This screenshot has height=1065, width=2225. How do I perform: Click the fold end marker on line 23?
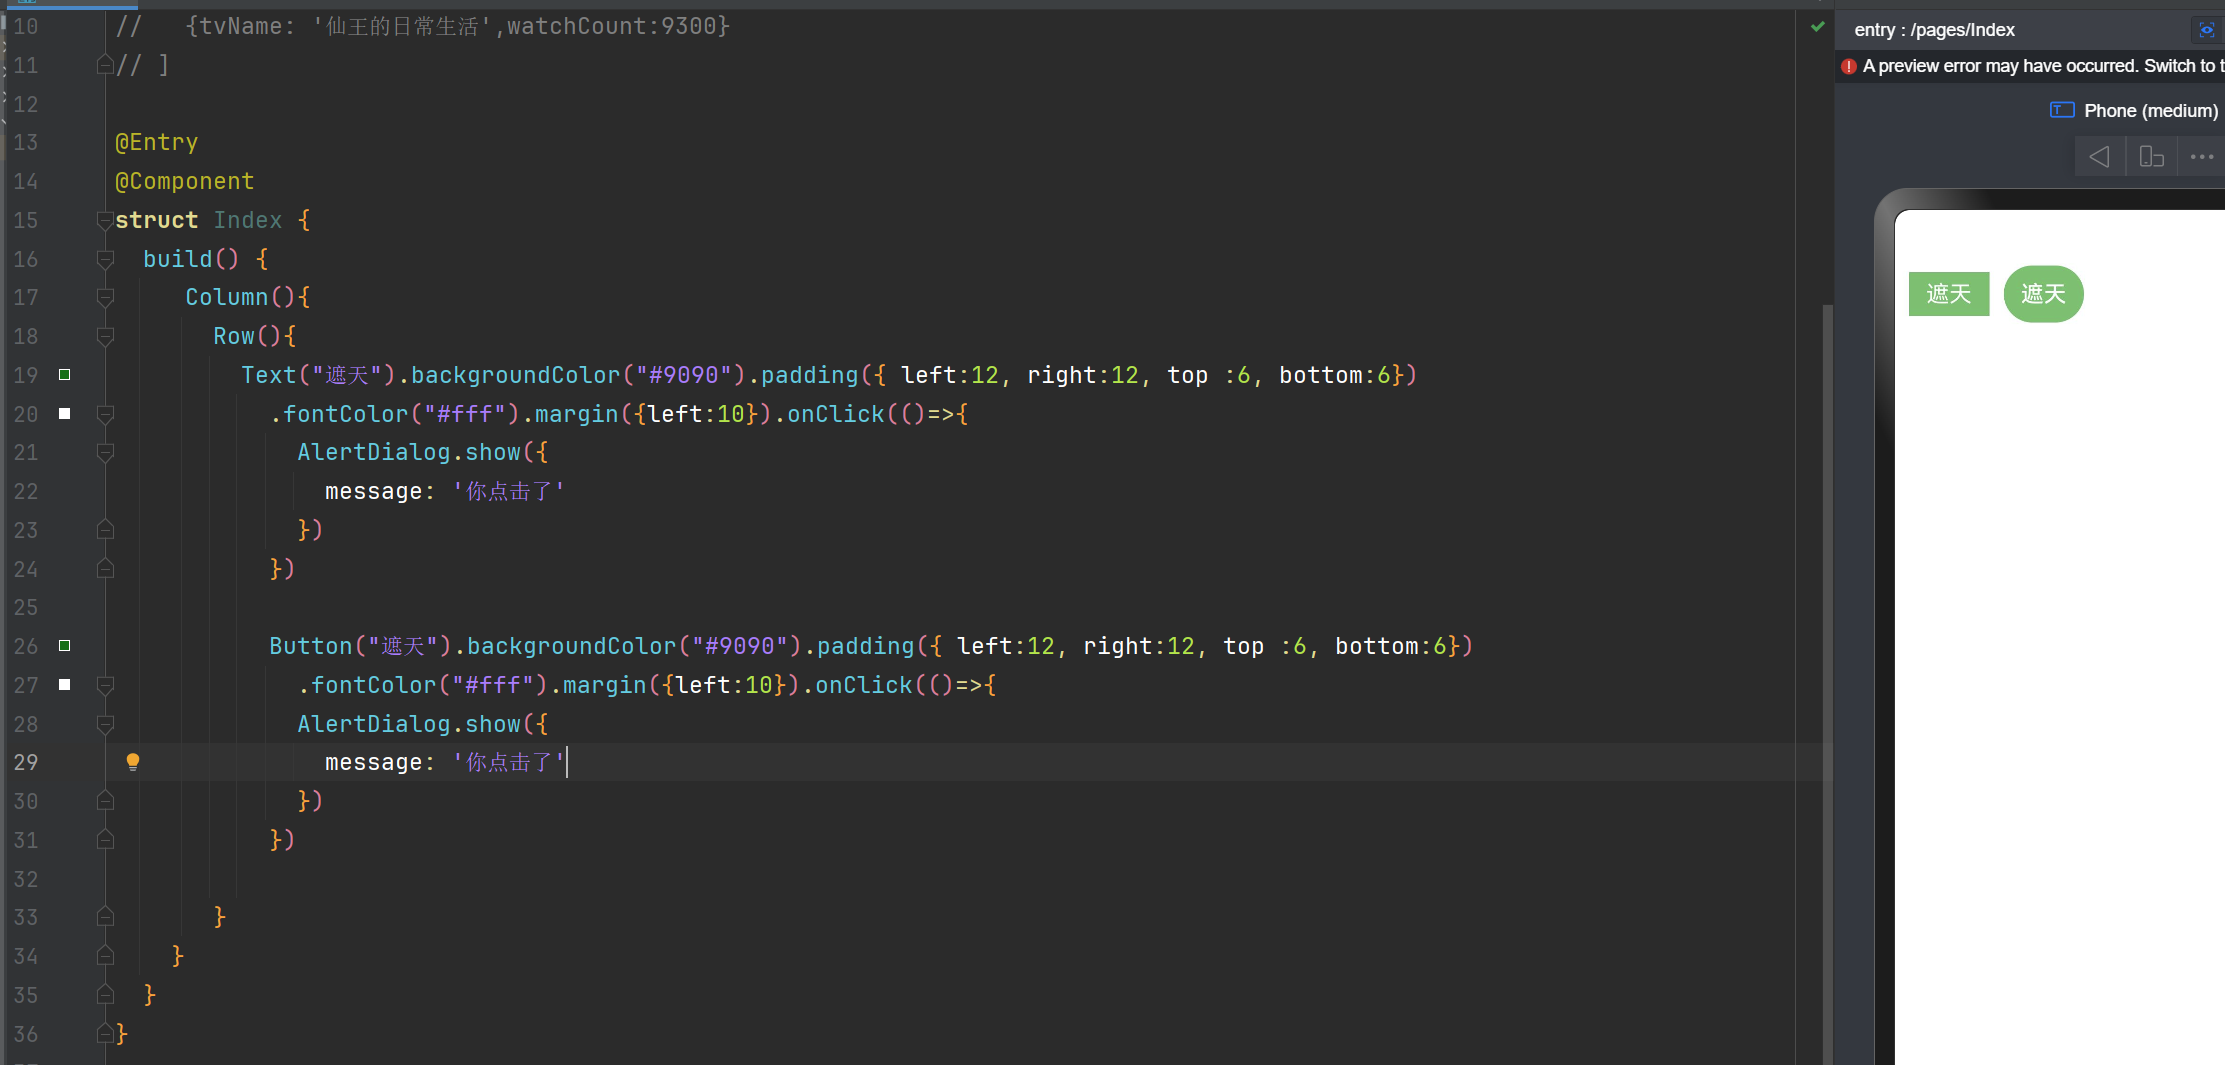coord(105,530)
